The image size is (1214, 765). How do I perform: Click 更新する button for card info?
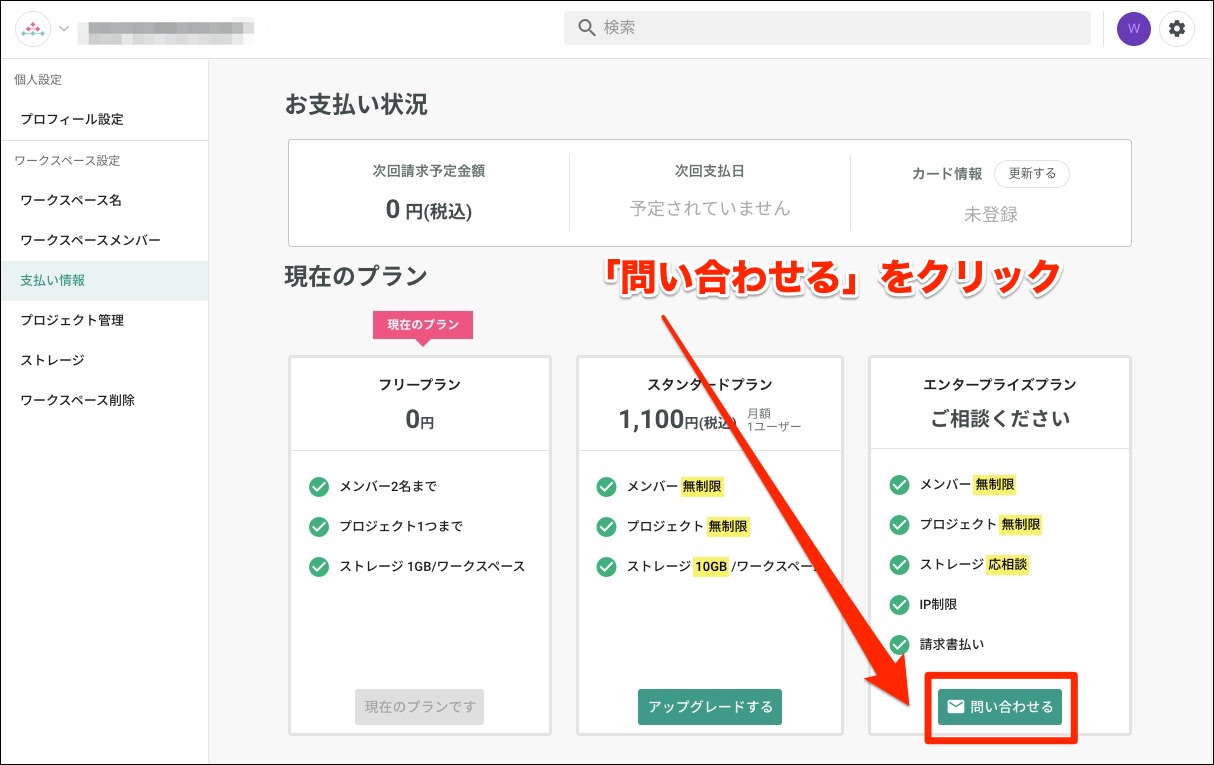coord(1032,173)
